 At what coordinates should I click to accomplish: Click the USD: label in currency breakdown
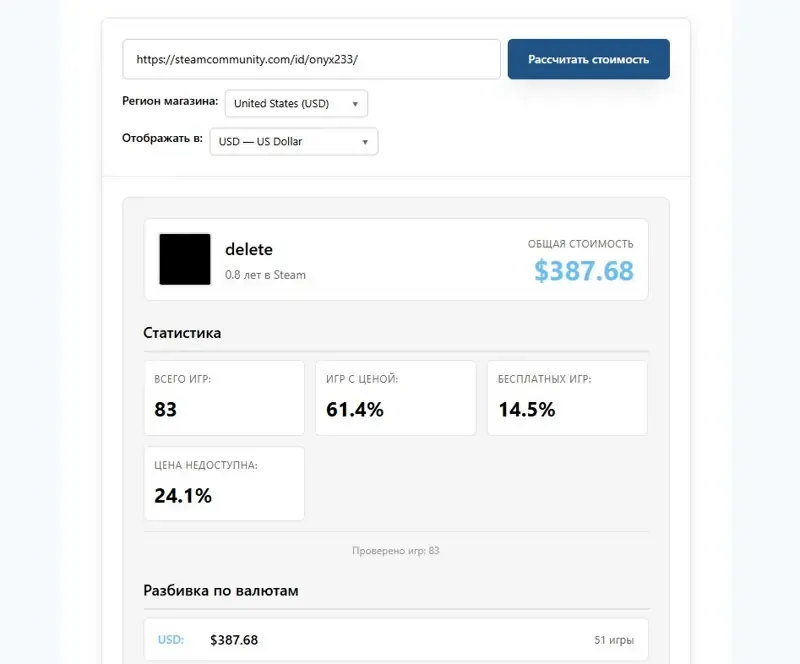(x=171, y=640)
